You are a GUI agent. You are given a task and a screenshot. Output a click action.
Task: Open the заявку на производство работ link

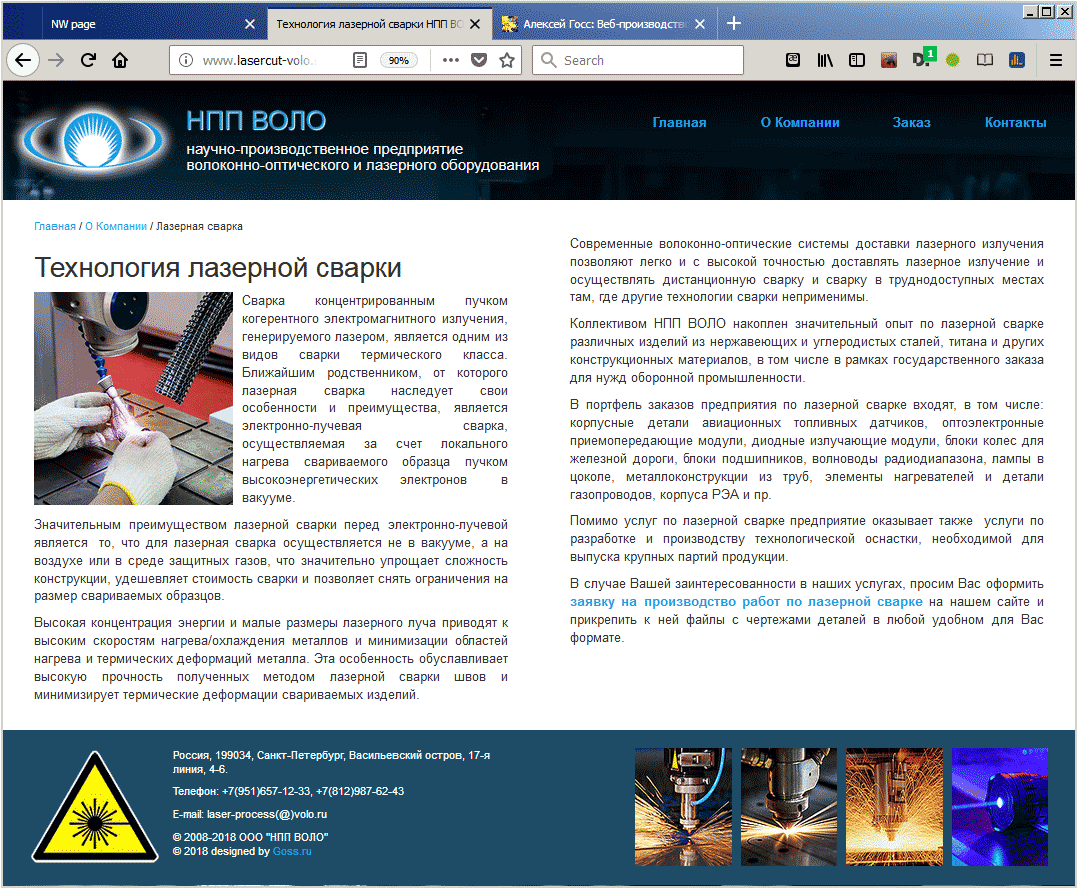click(746, 602)
